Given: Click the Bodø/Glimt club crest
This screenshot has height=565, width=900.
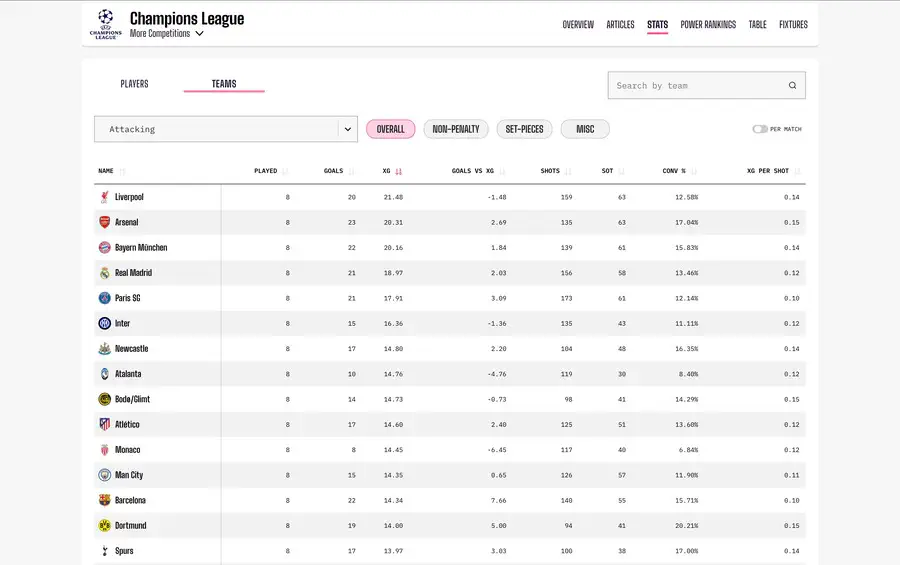Looking at the screenshot, I should (104, 399).
